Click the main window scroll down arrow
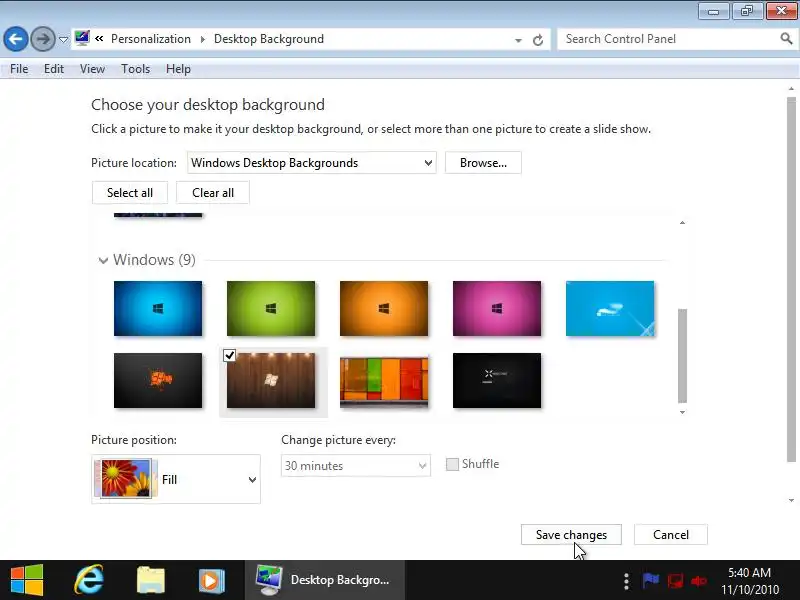Screen dimensions: 800x600 (x=791, y=501)
